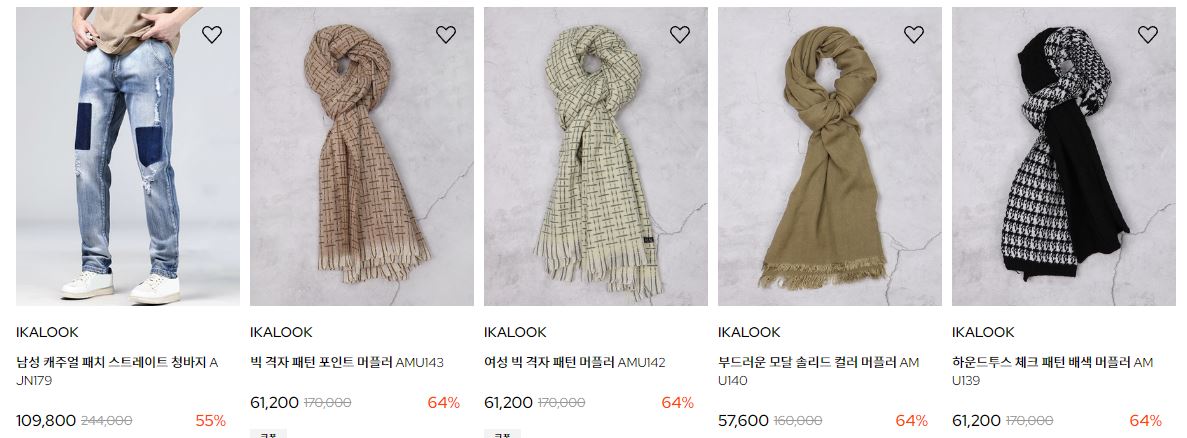Open 여성 빅 격자 패턴 머플러 AMU142
The height and width of the screenshot is (438, 1187).
575,362
